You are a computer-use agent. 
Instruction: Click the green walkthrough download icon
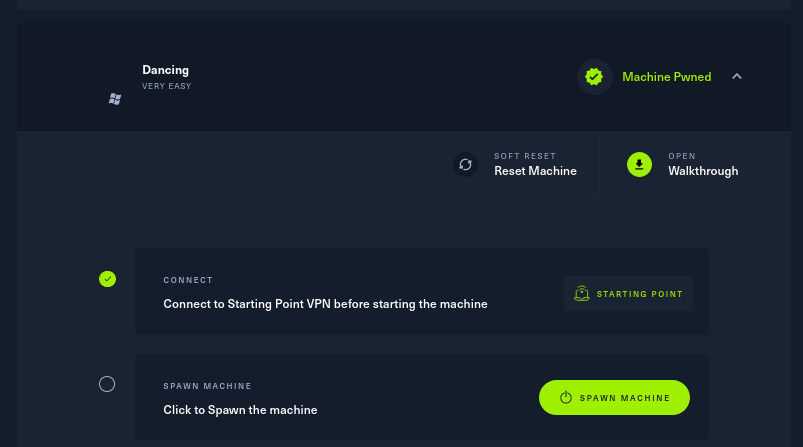coord(639,164)
